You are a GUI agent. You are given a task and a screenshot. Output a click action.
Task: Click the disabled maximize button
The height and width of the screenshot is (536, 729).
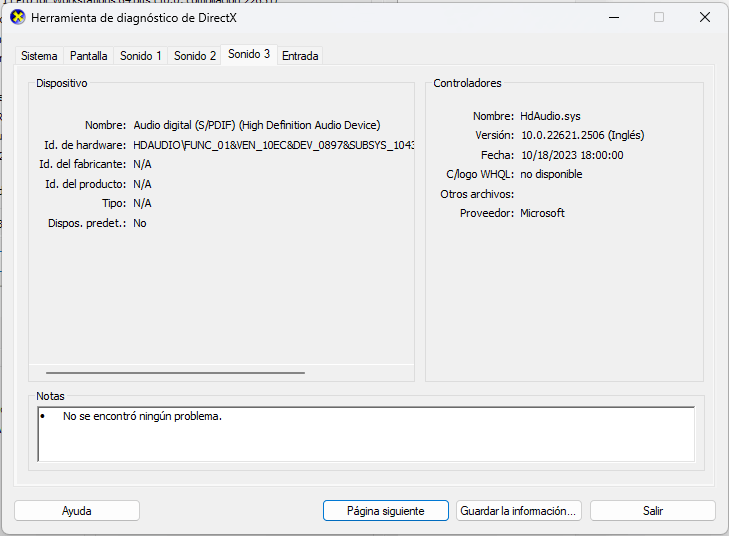(x=659, y=18)
